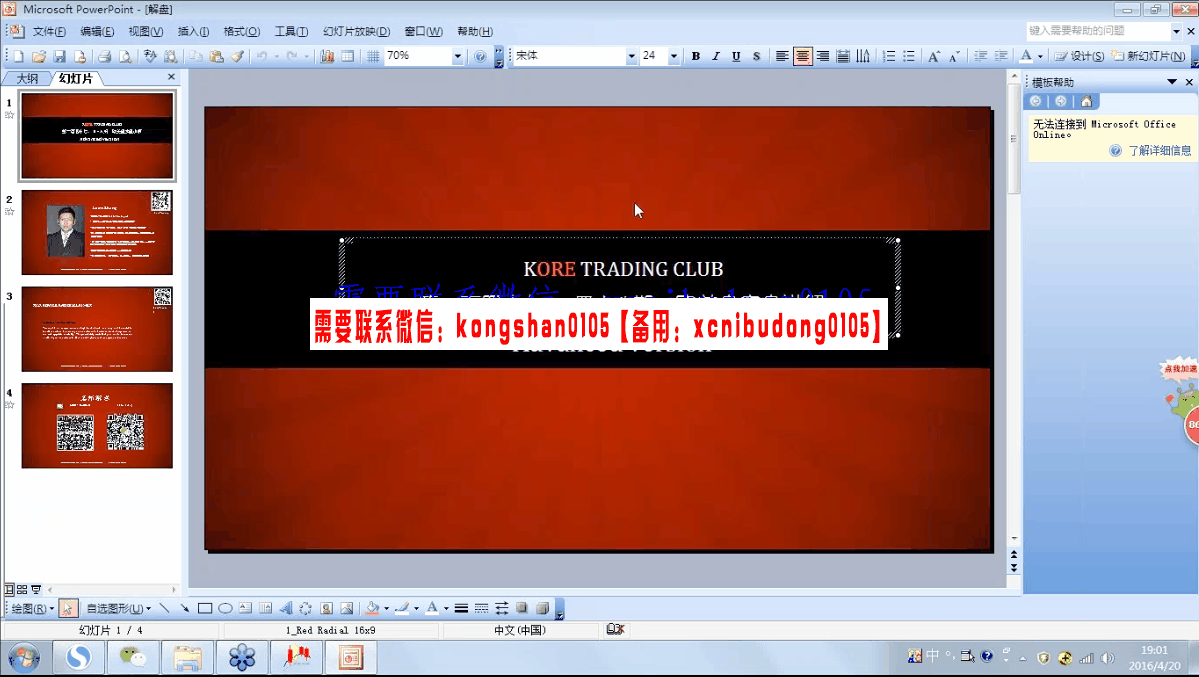
Task: Save the presentation with the floppy icon
Action: click(x=59, y=56)
